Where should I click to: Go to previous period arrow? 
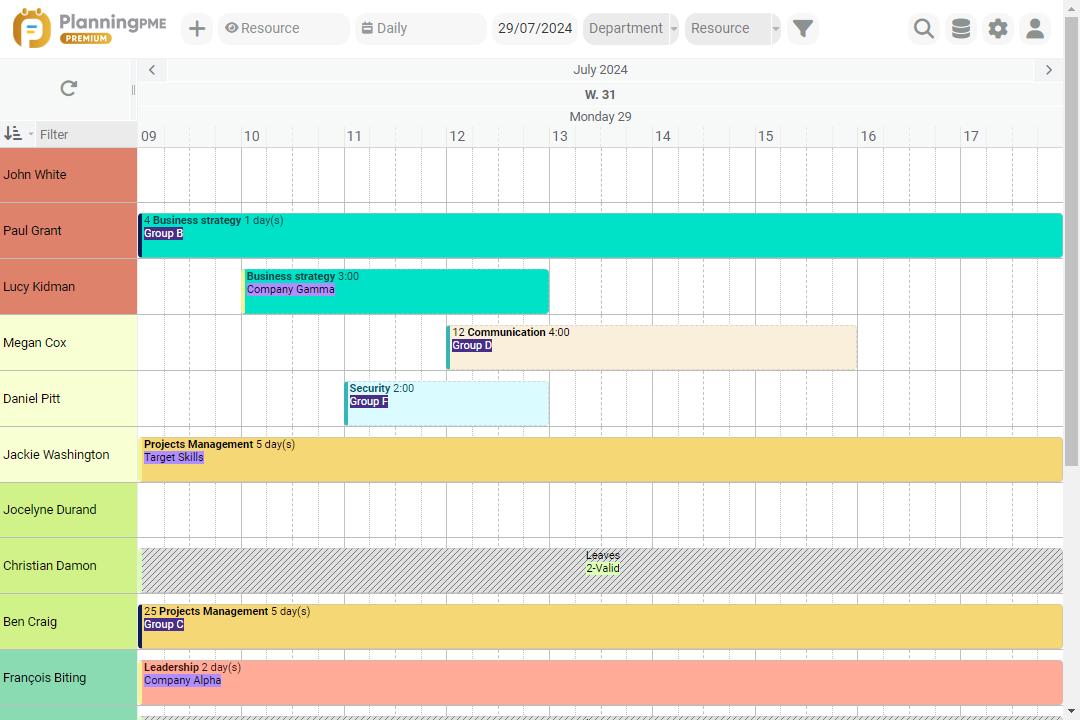point(152,70)
